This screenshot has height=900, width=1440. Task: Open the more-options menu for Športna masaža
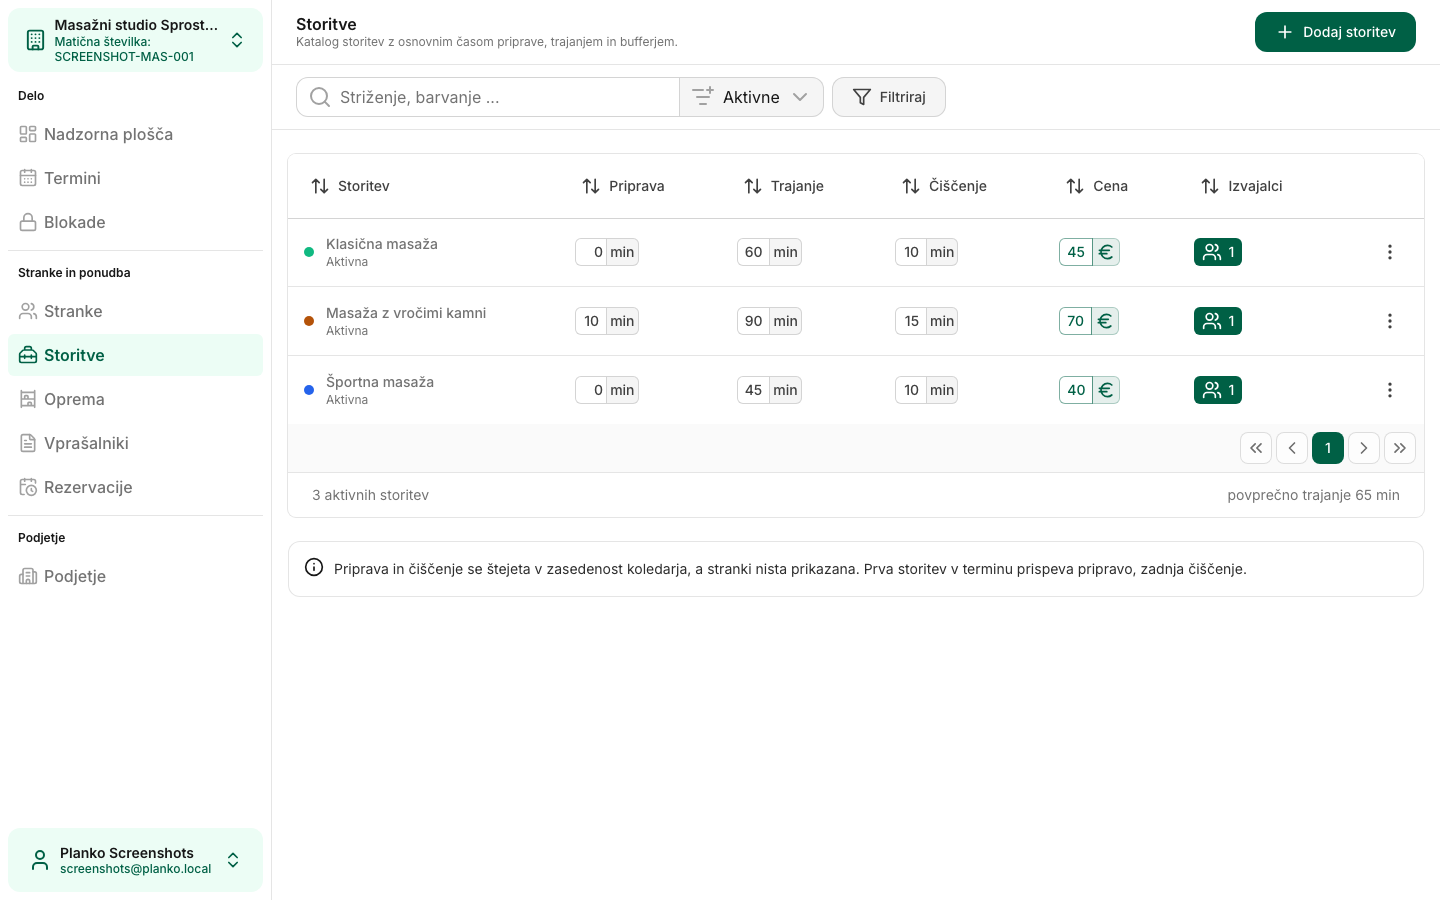pos(1389,390)
